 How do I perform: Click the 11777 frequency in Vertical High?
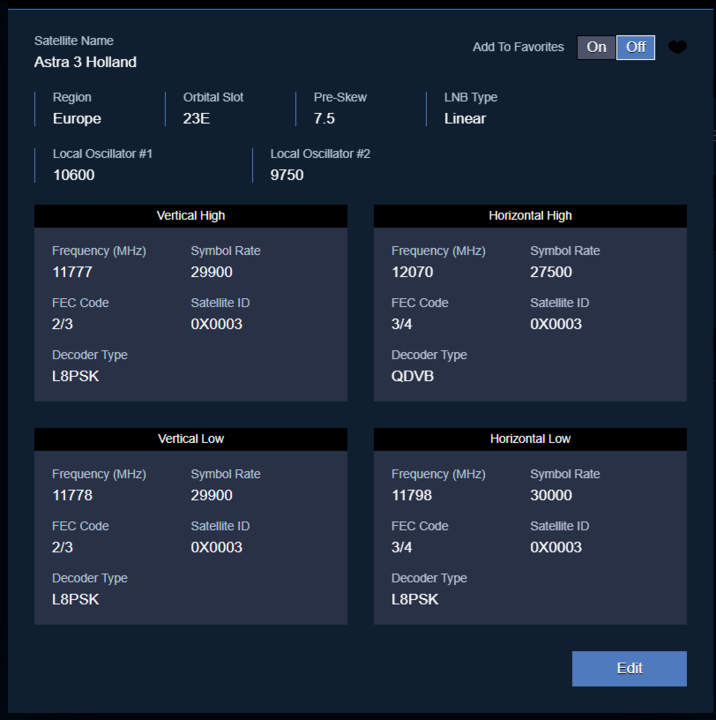point(73,272)
